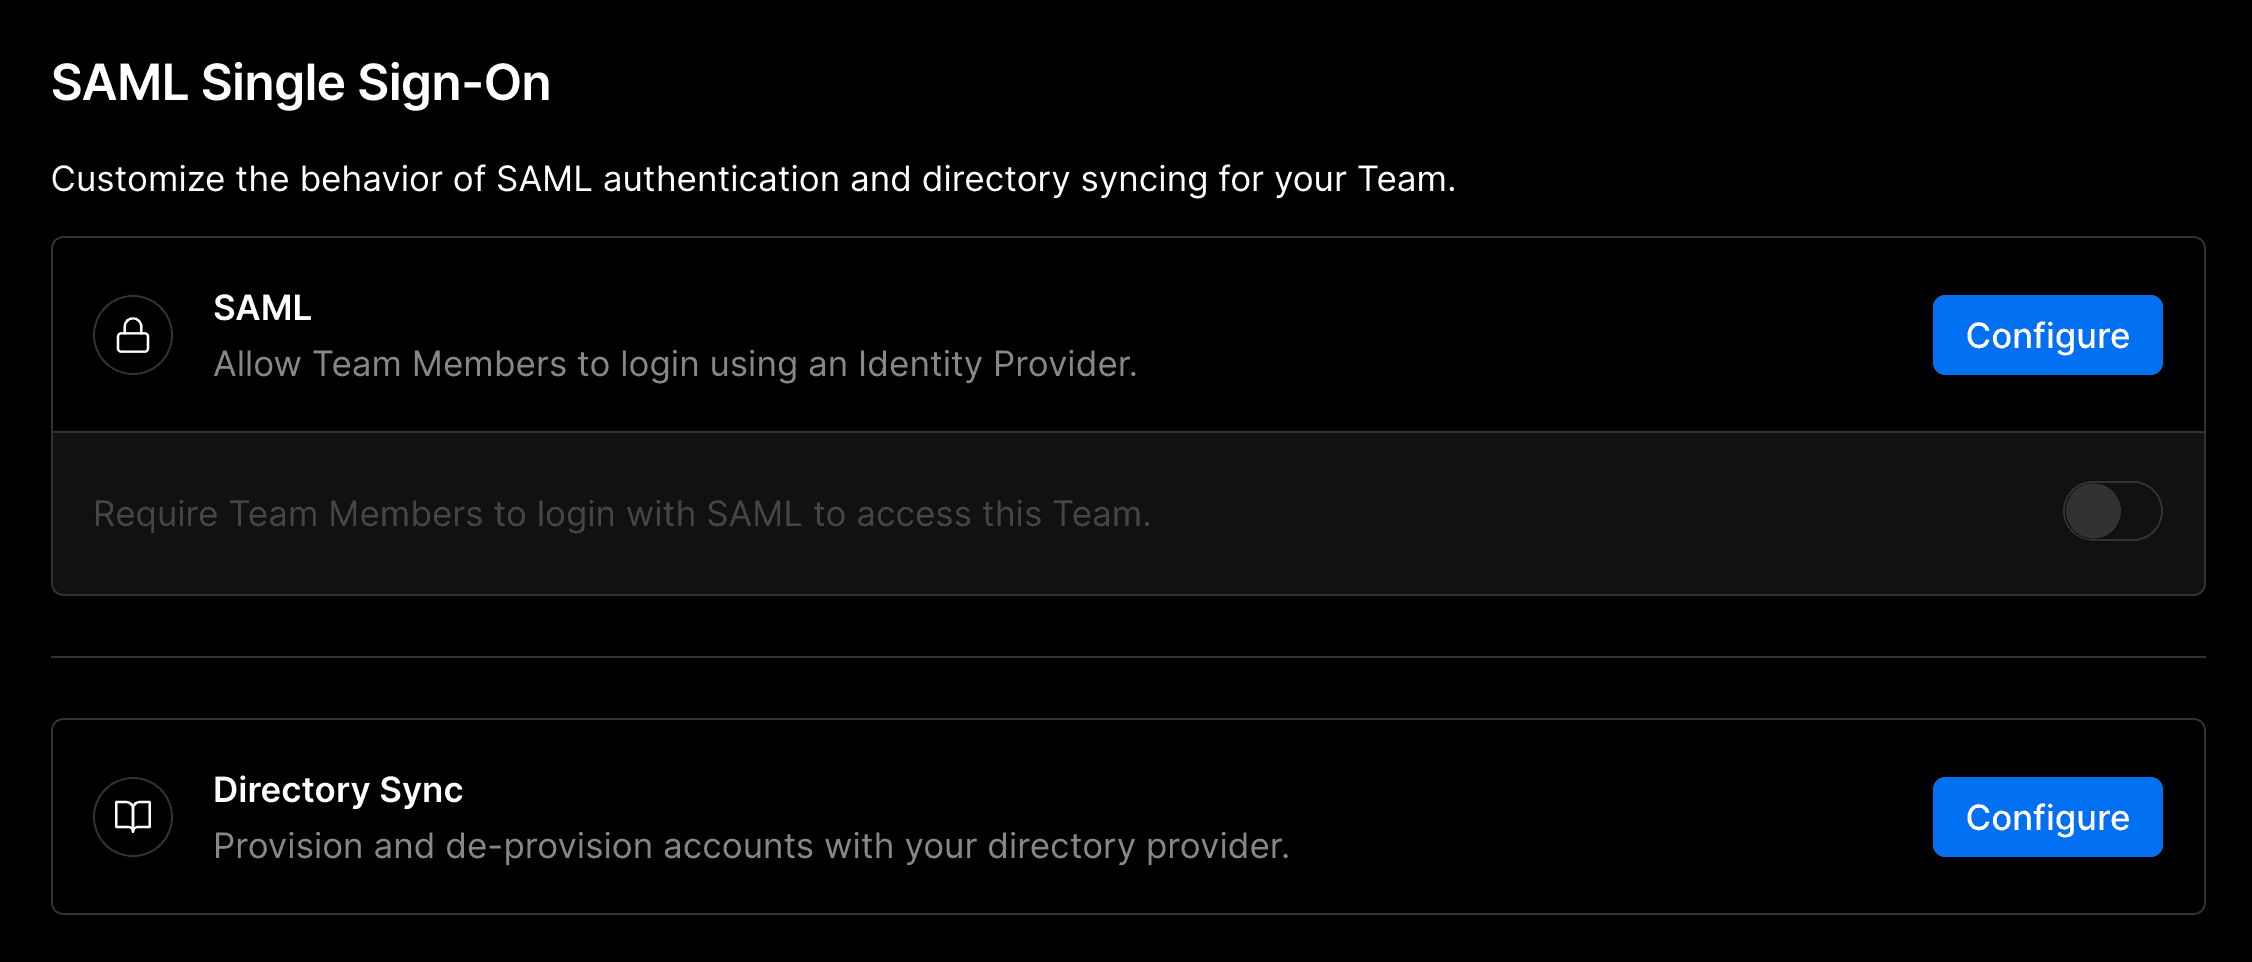
Task: Click the icon left of the SAML heading
Action: coord(132,334)
